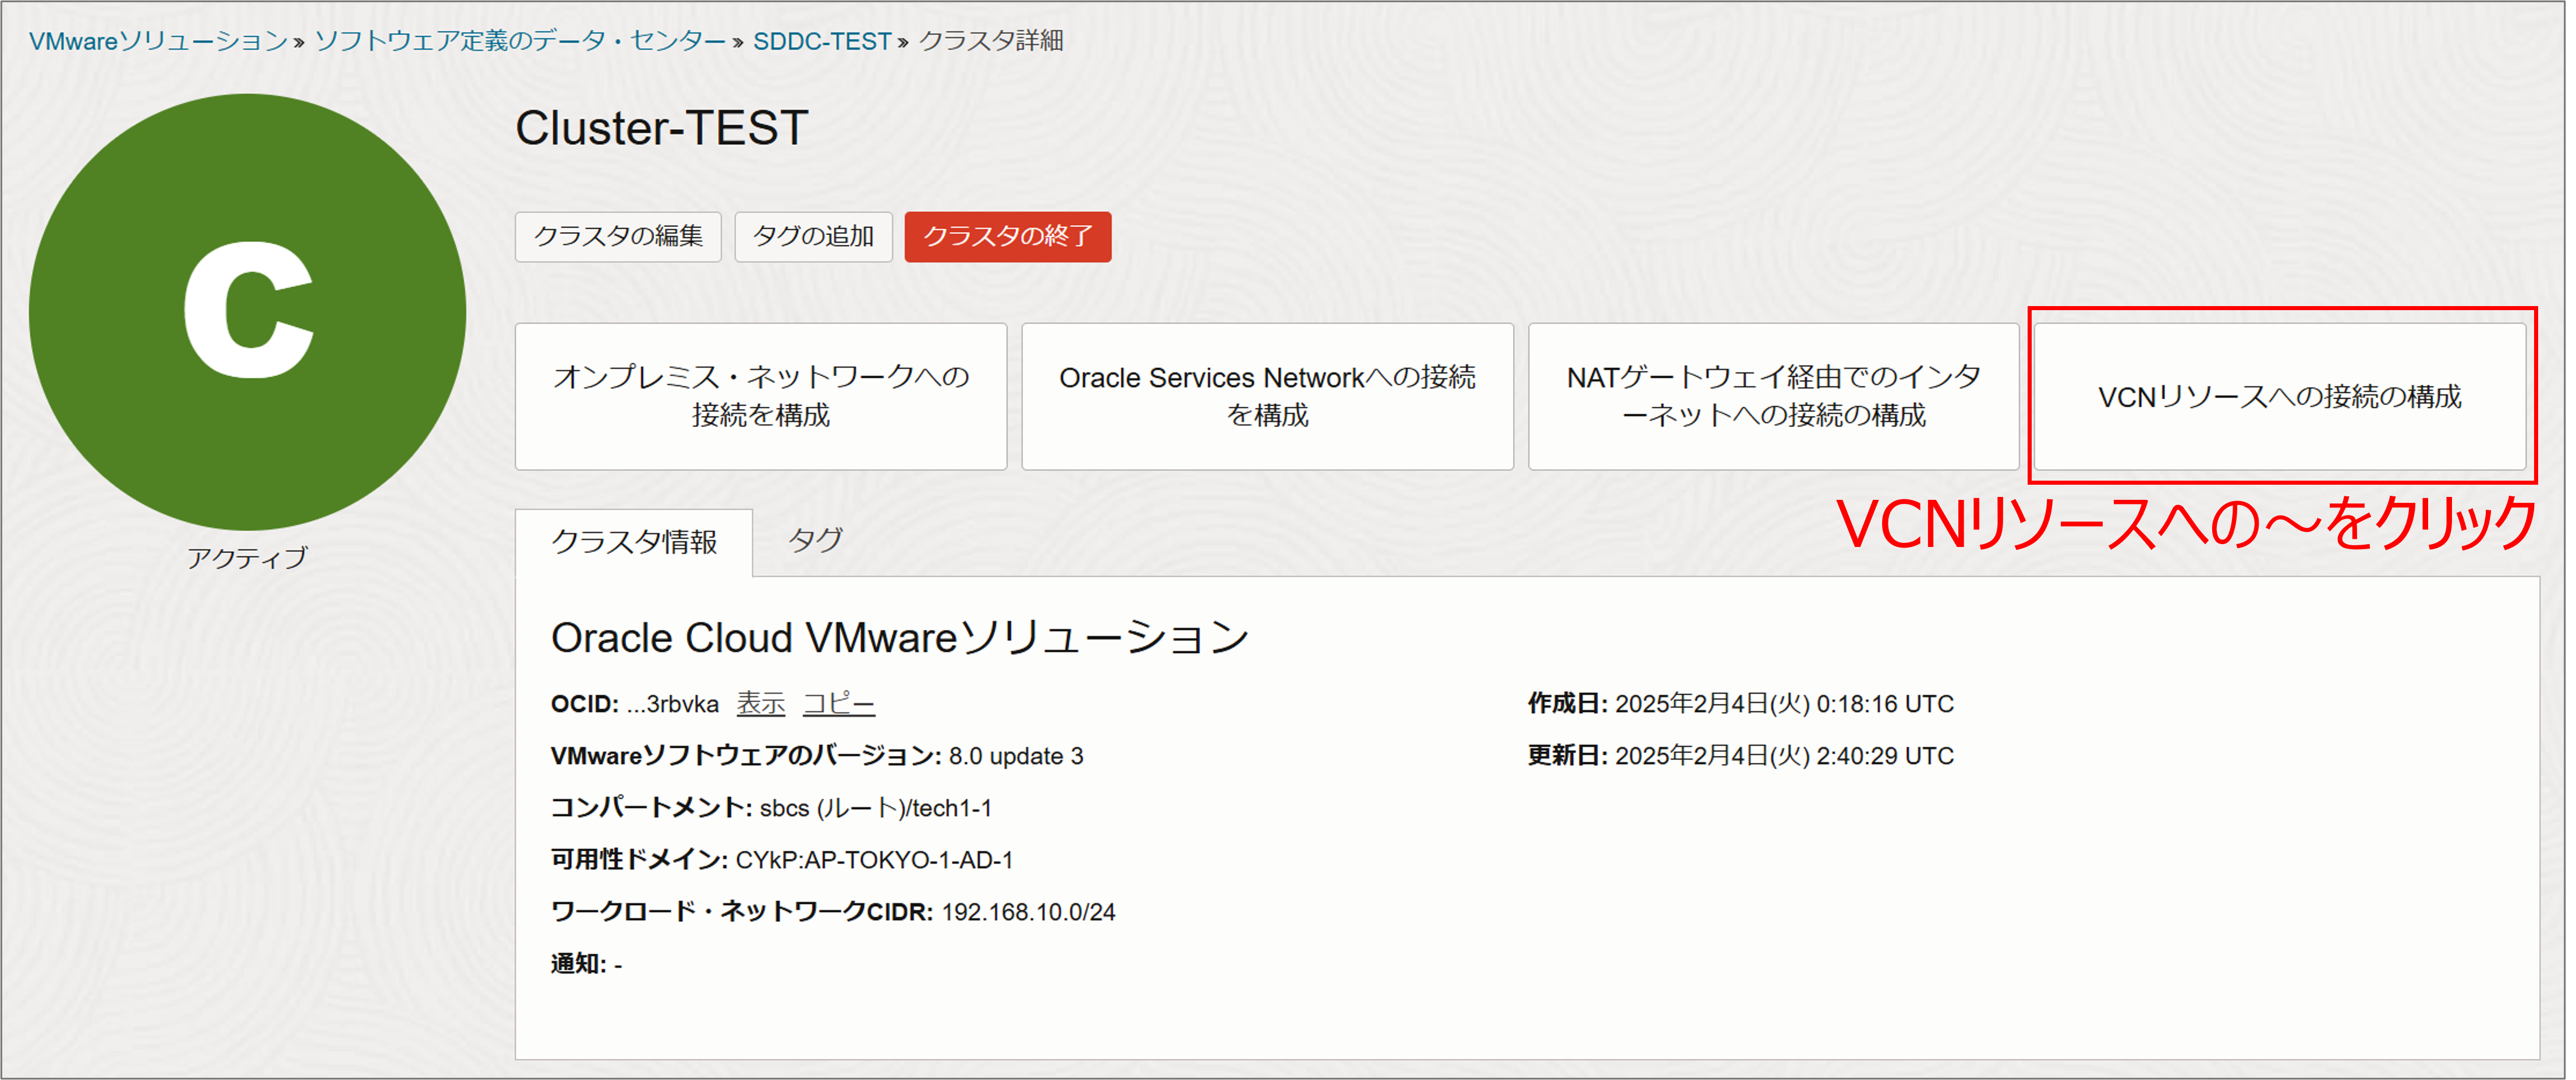
Task: Click workload CIDR value 192.168.10.0/24
Action: (1028, 912)
